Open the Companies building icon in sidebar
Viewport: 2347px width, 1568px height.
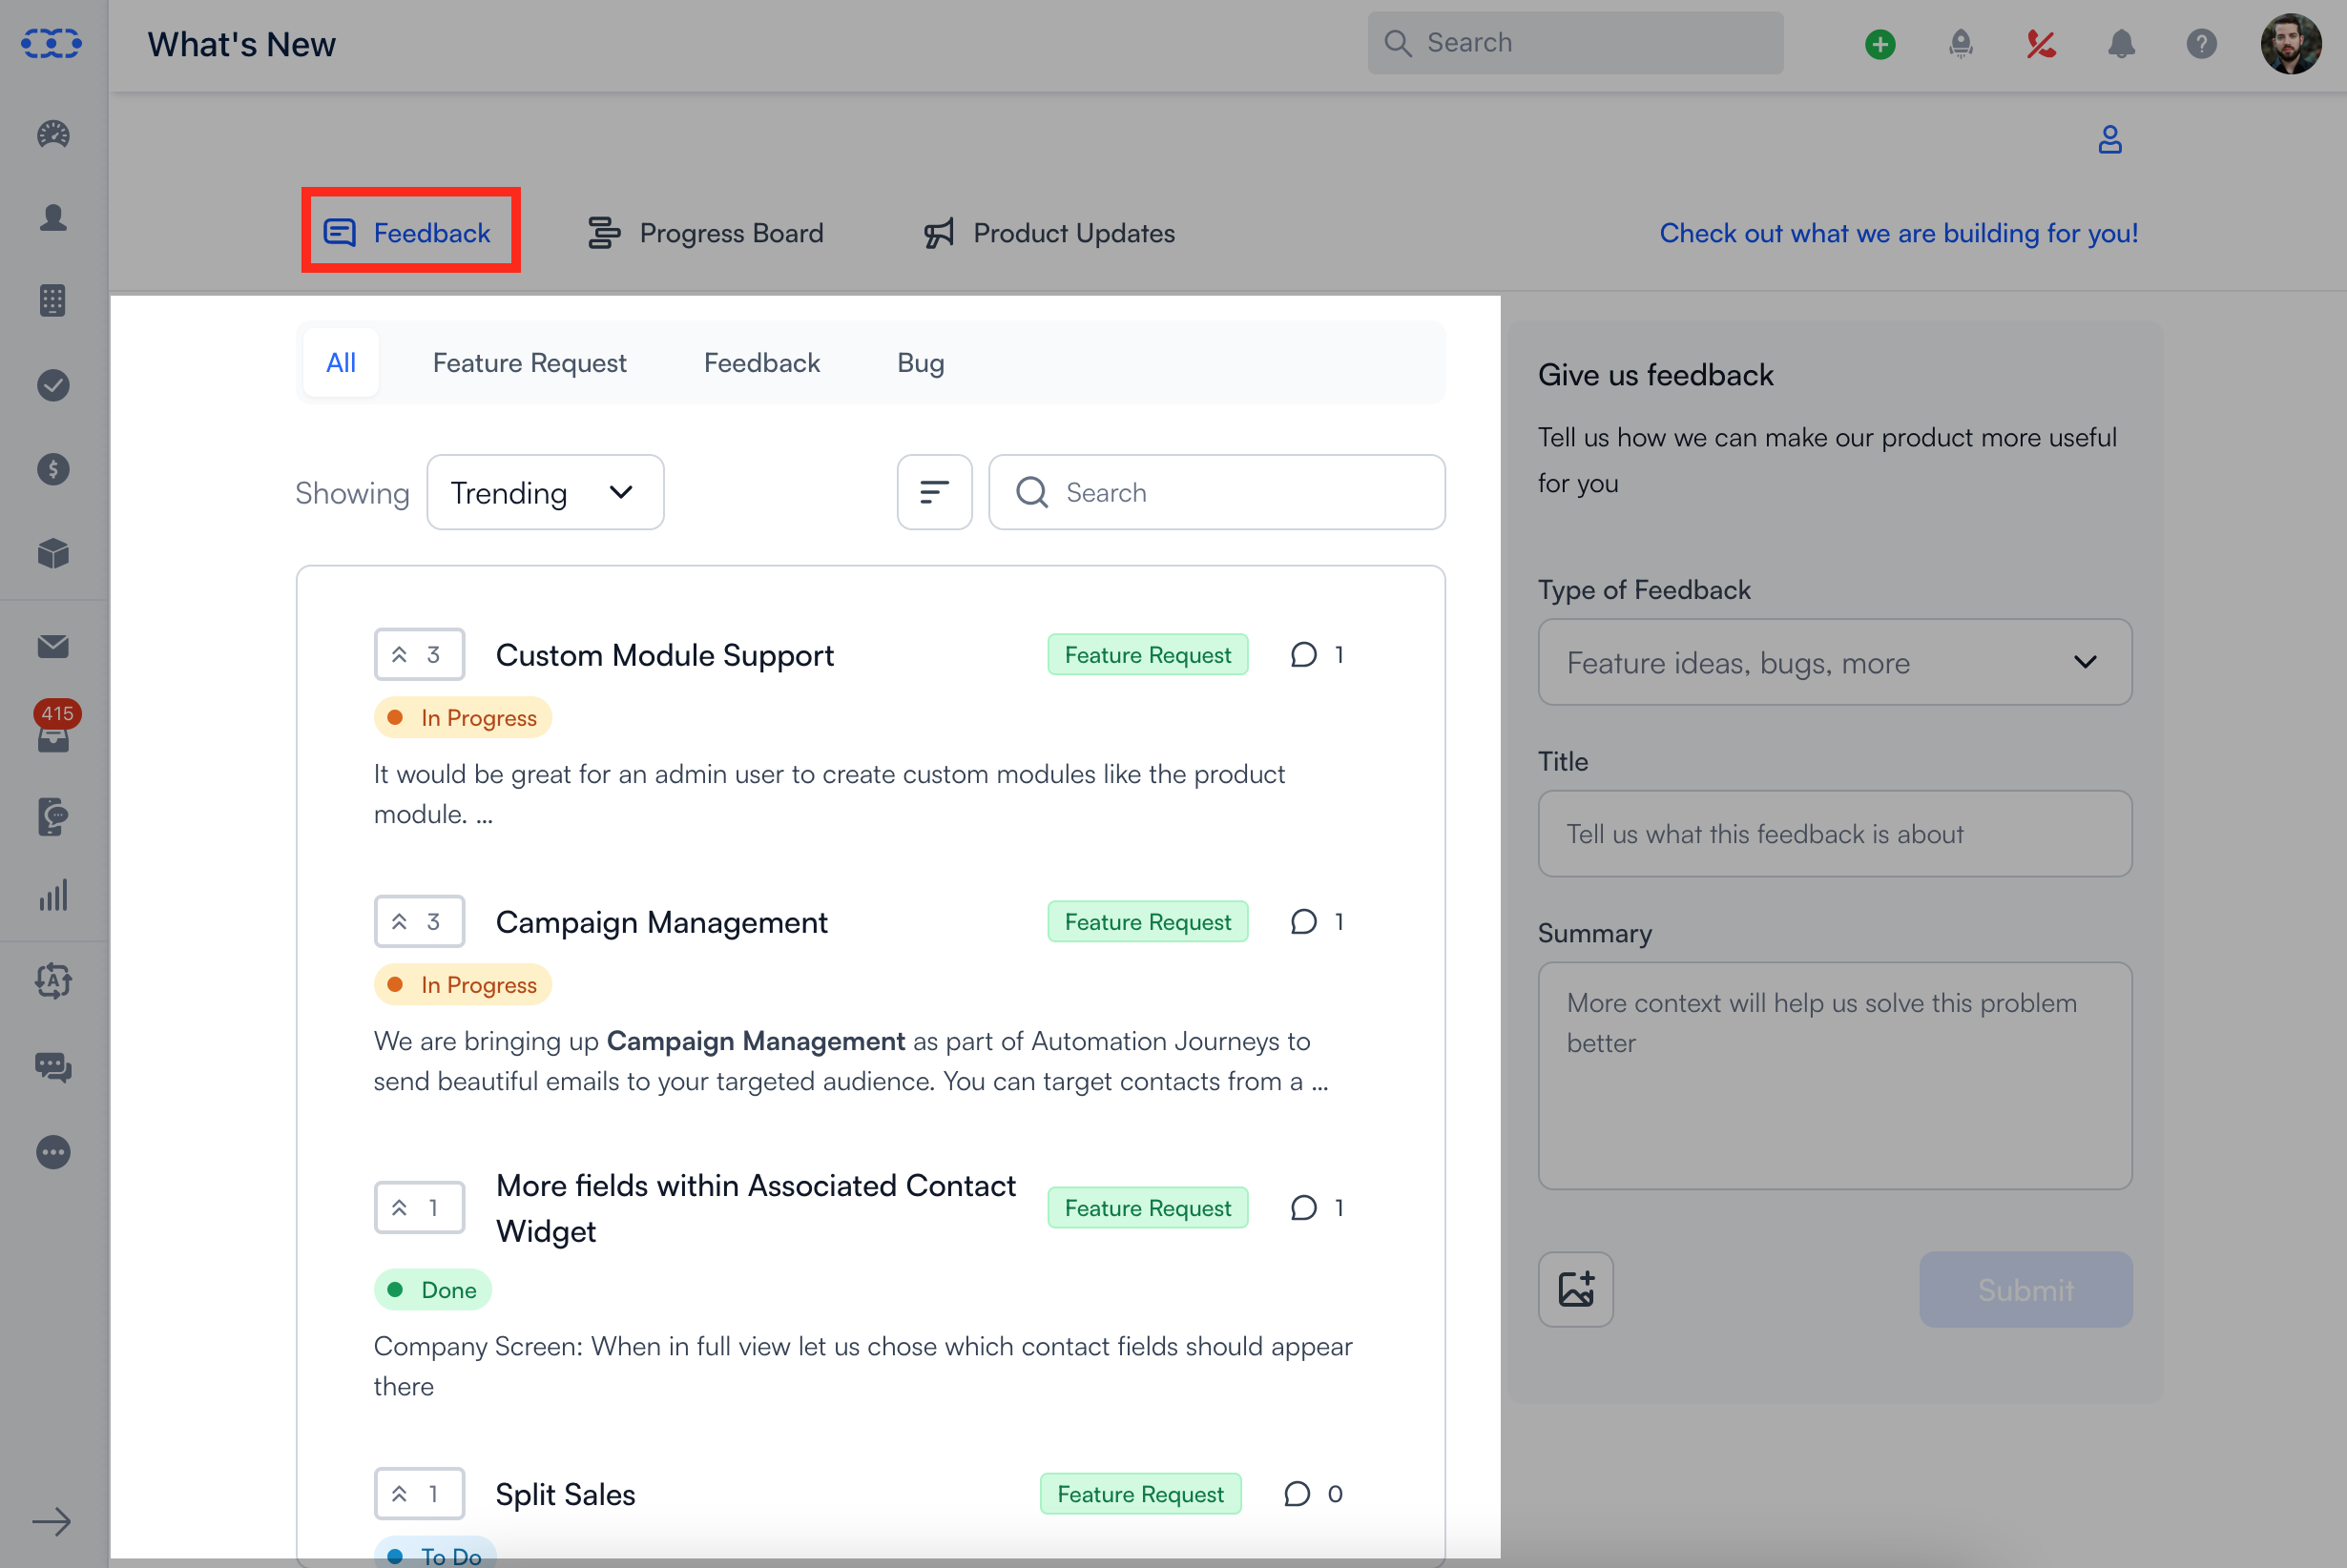53,300
